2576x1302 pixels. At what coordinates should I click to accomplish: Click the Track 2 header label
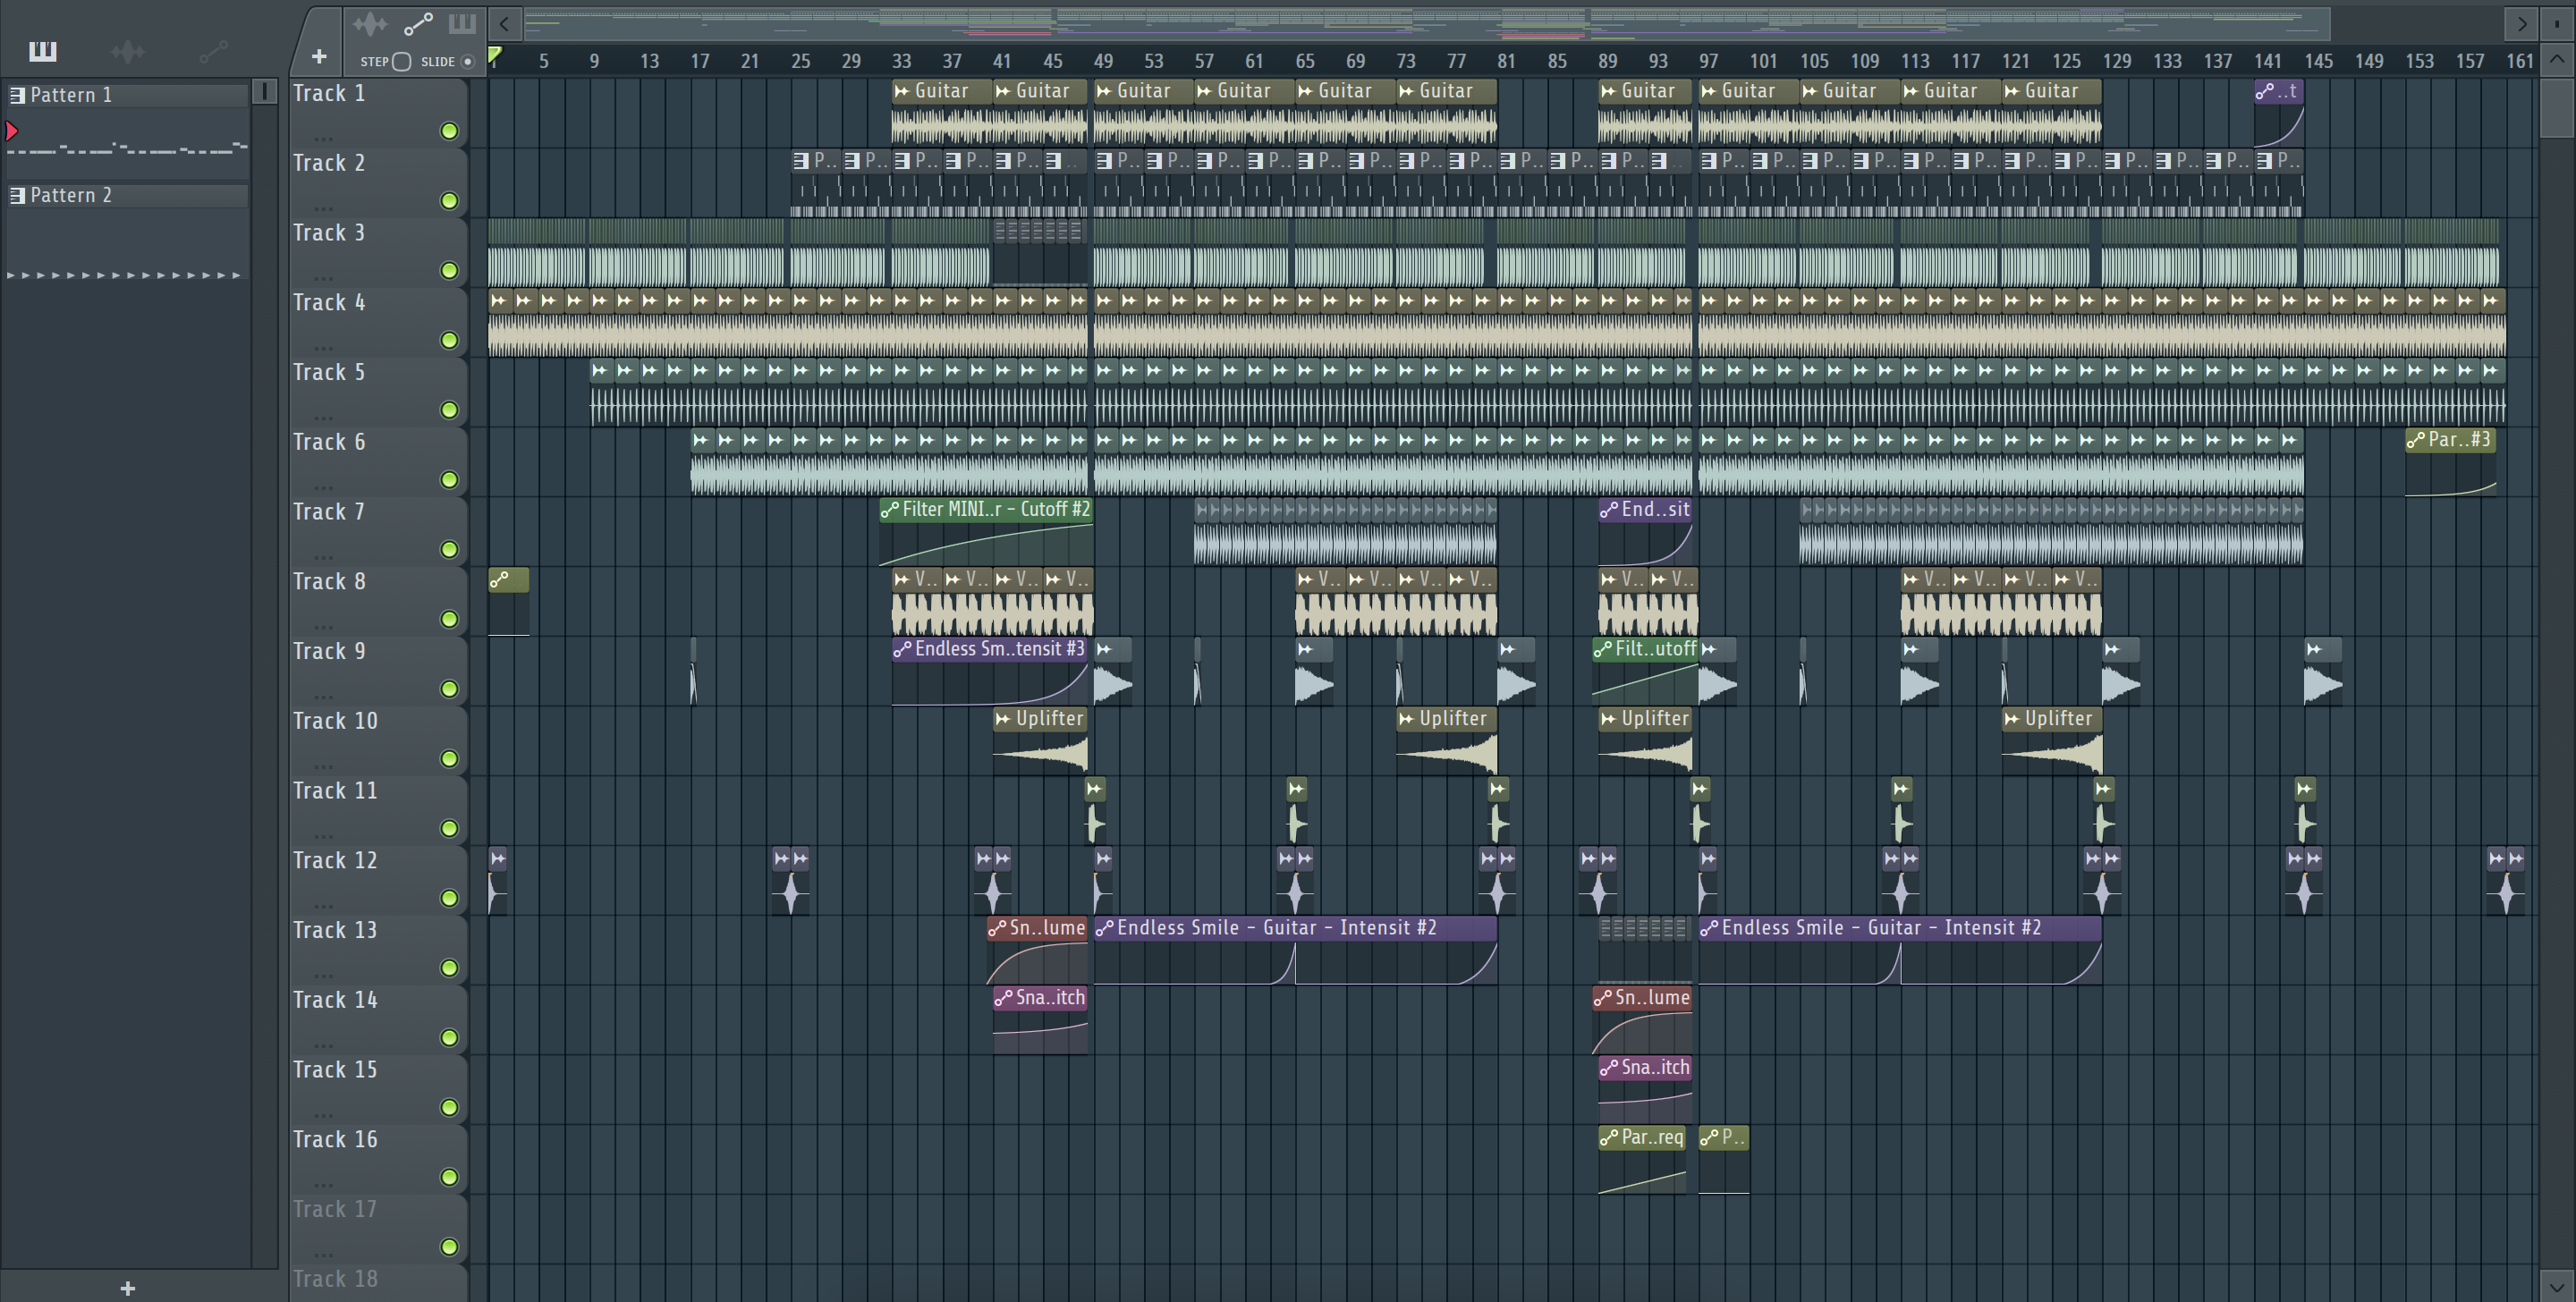[329, 163]
